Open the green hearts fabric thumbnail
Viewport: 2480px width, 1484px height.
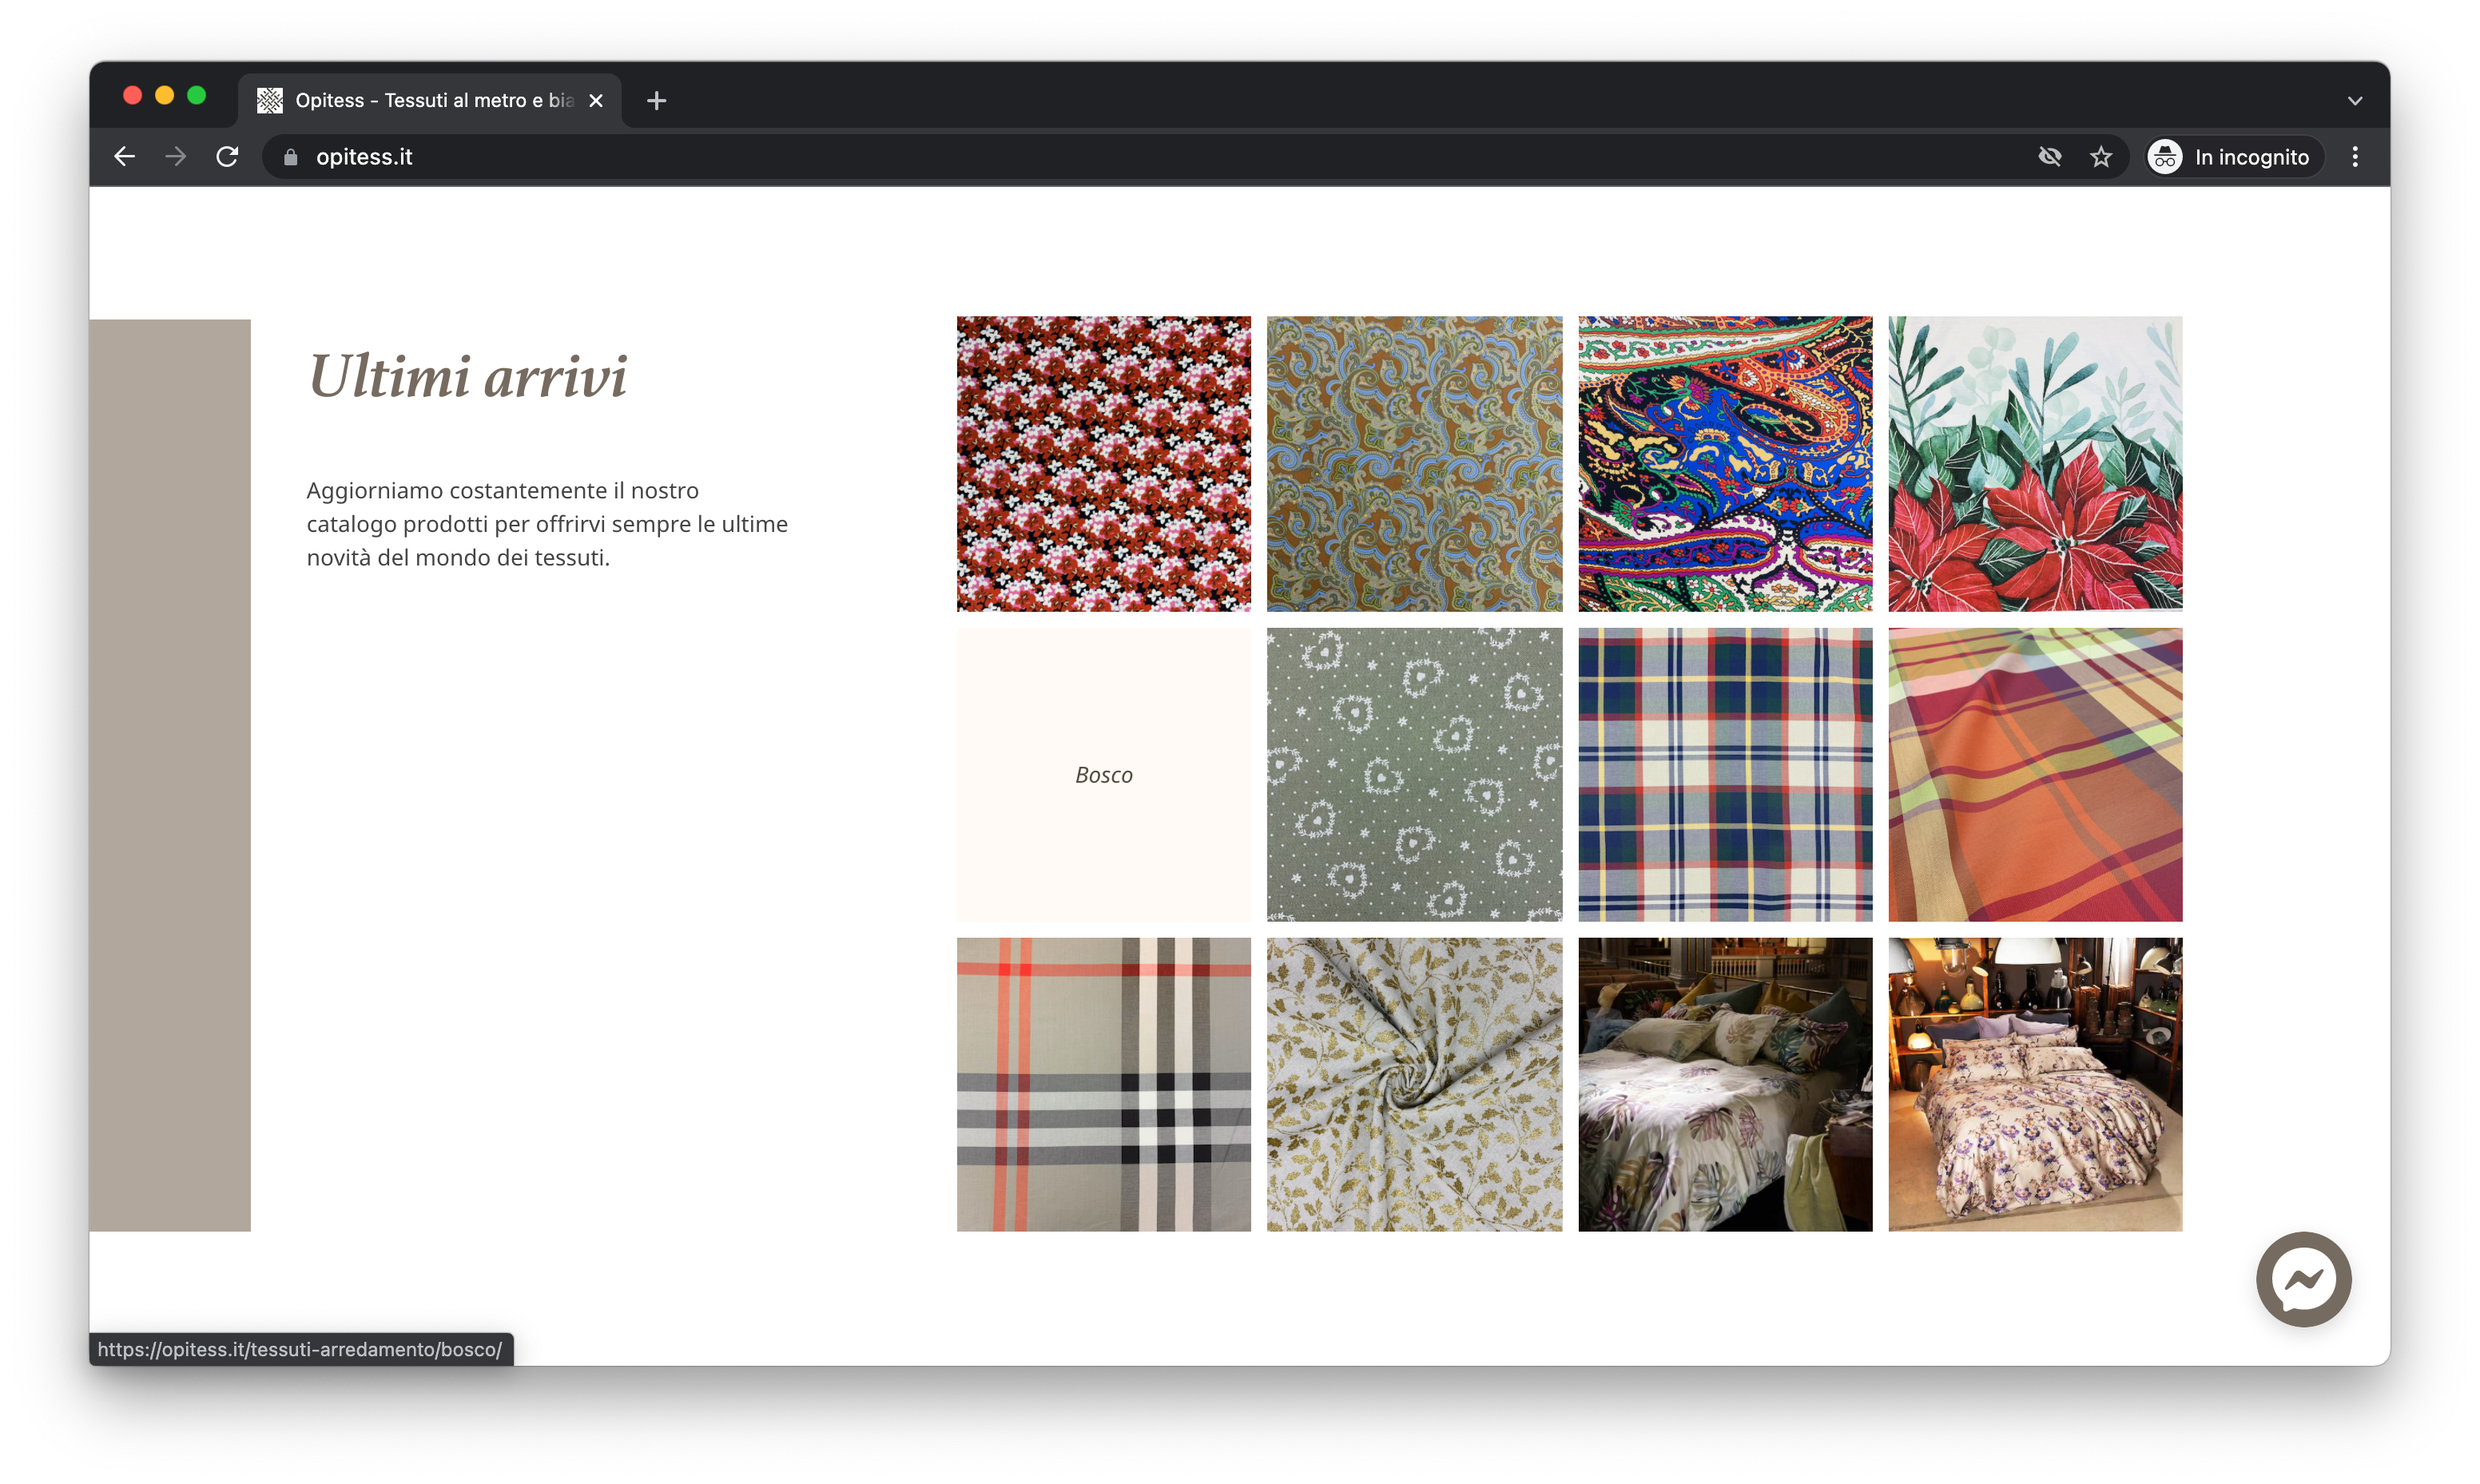pyautogui.click(x=1414, y=775)
